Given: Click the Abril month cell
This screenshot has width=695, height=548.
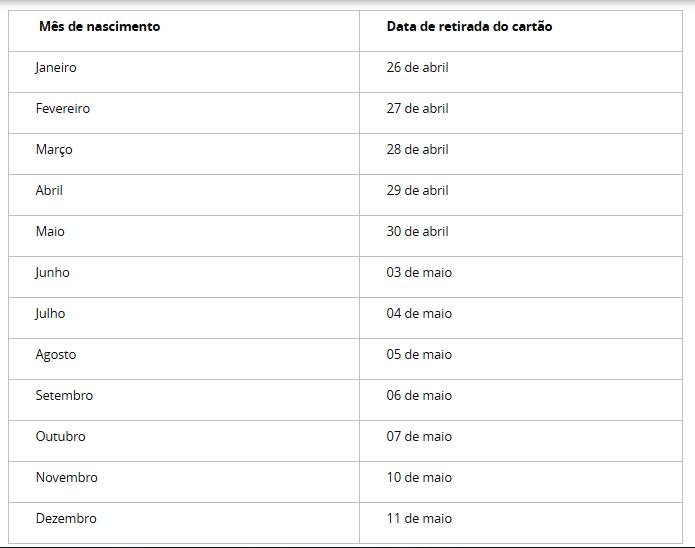Looking at the screenshot, I should click(x=49, y=191).
